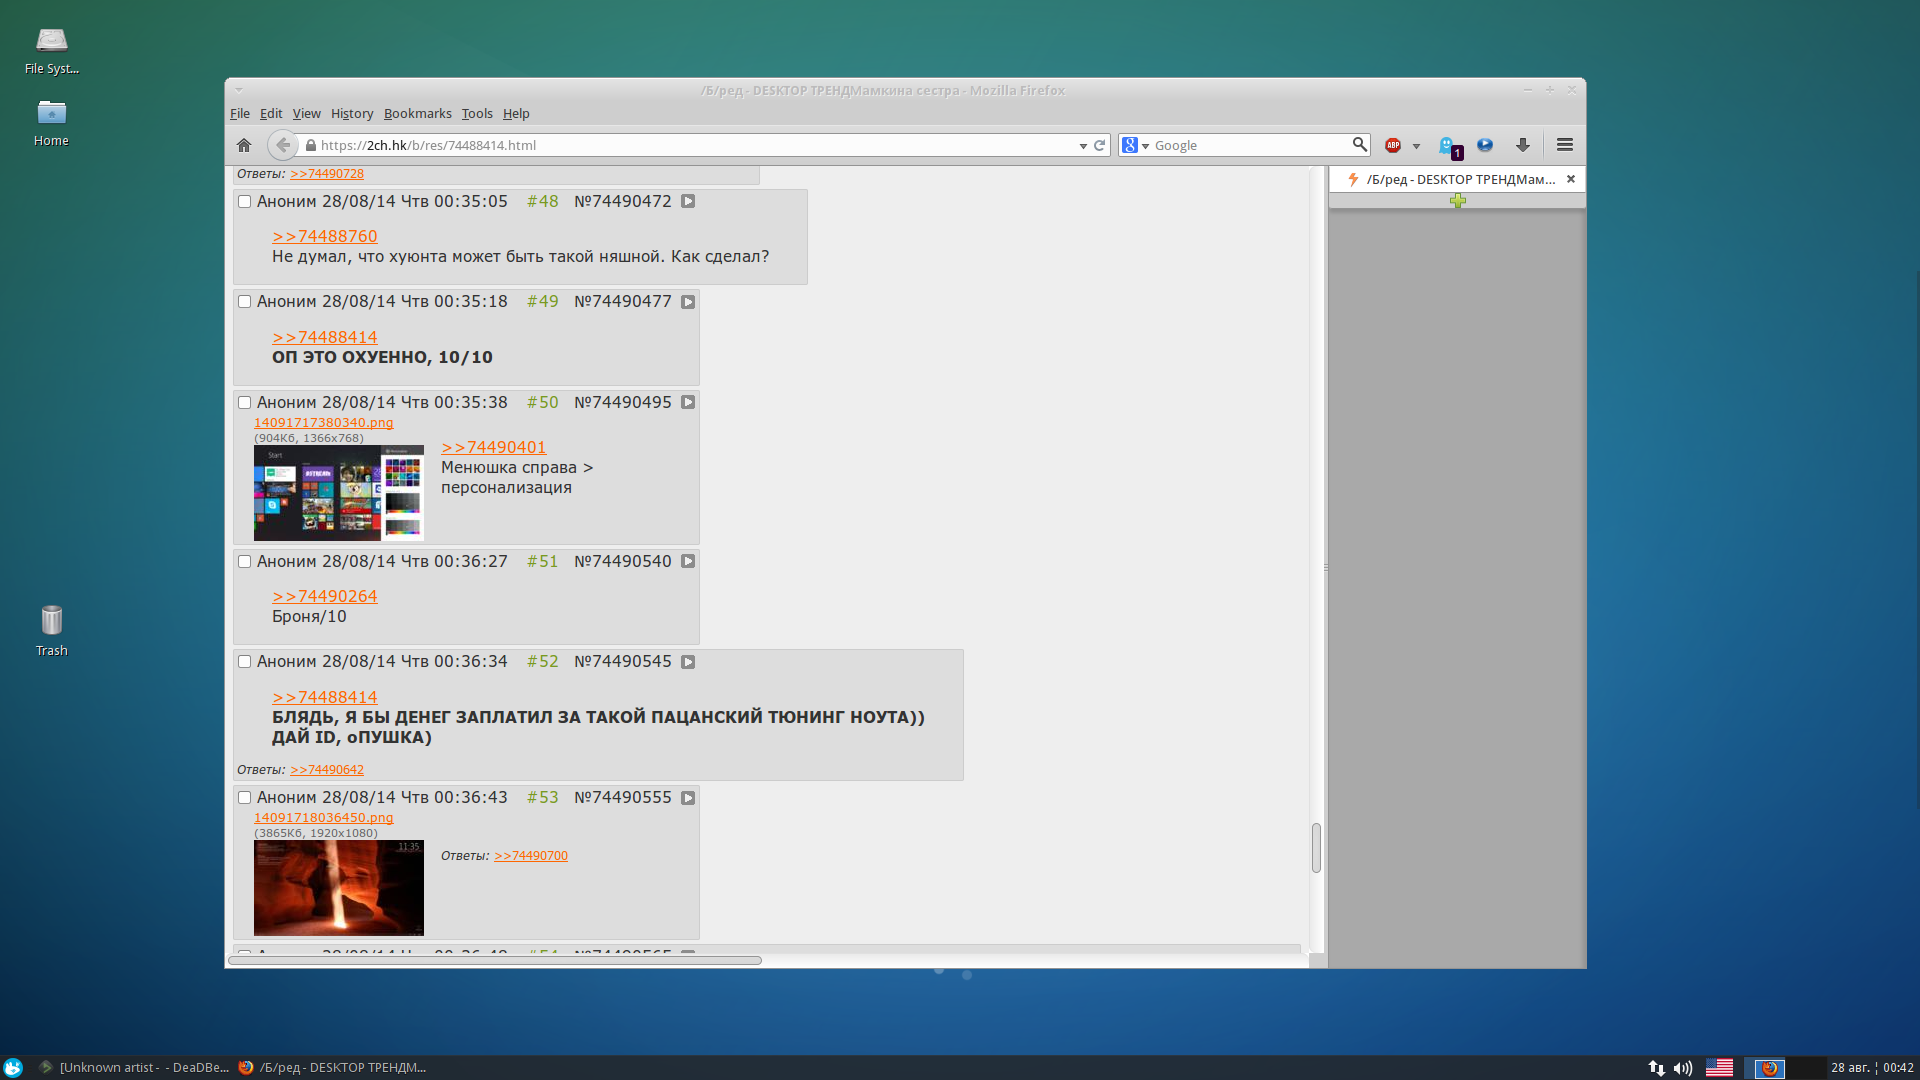1920x1080 pixels.
Task: Tick checkbox for post #48
Action: tap(244, 201)
